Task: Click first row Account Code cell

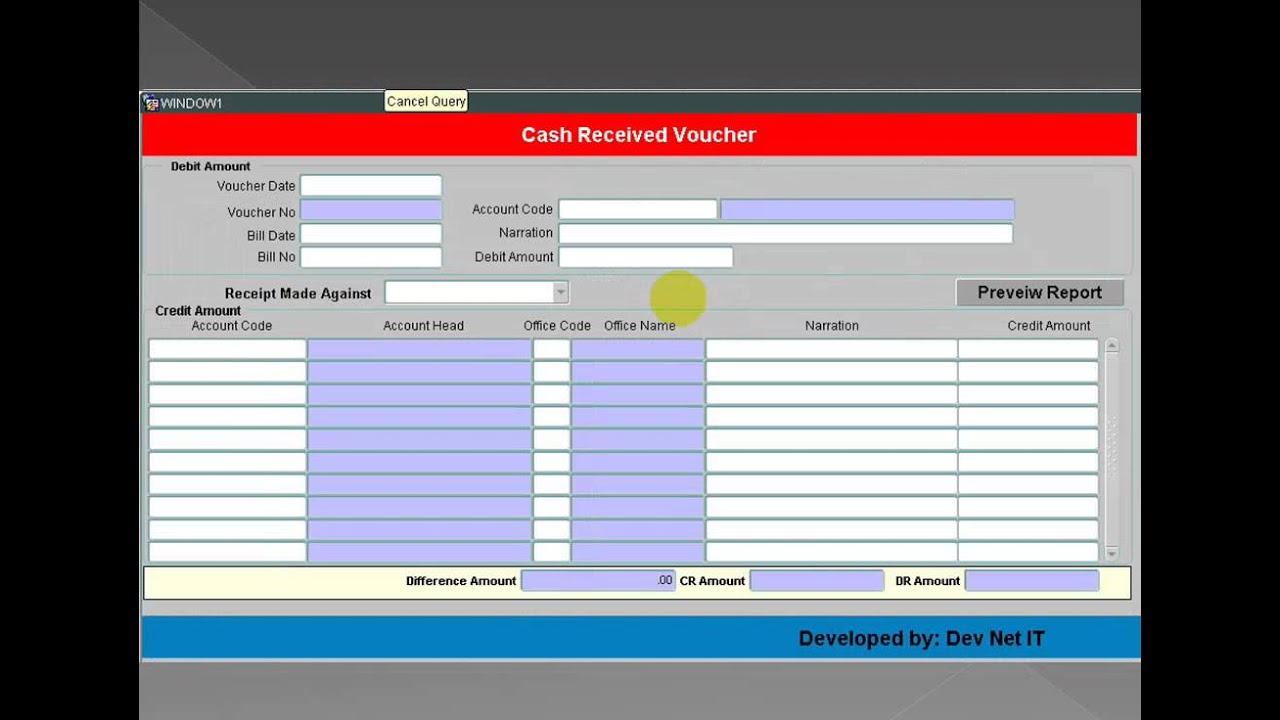Action: (x=227, y=349)
